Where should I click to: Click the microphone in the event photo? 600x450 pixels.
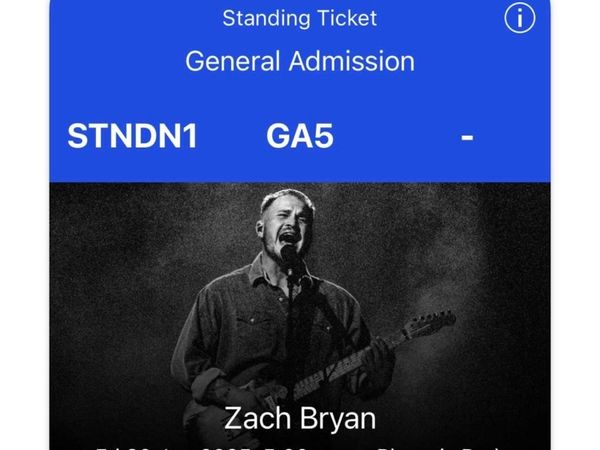(289, 254)
